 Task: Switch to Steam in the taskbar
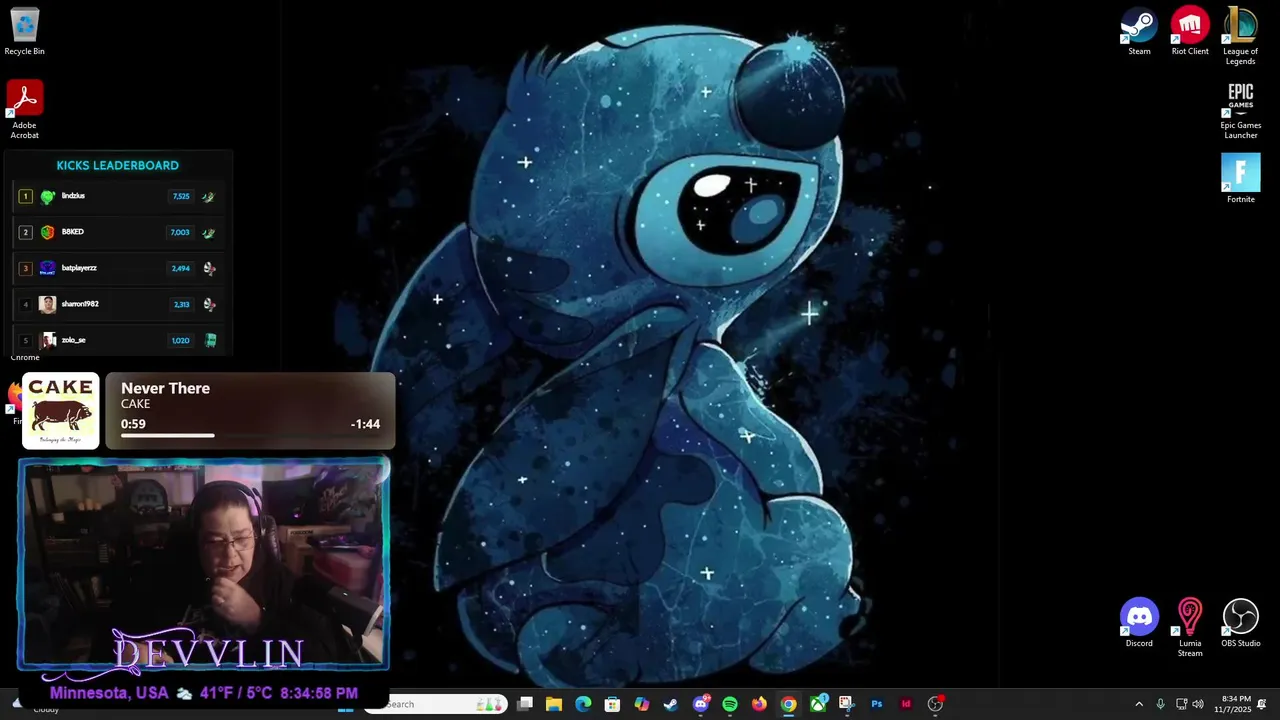click(x=671, y=704)
